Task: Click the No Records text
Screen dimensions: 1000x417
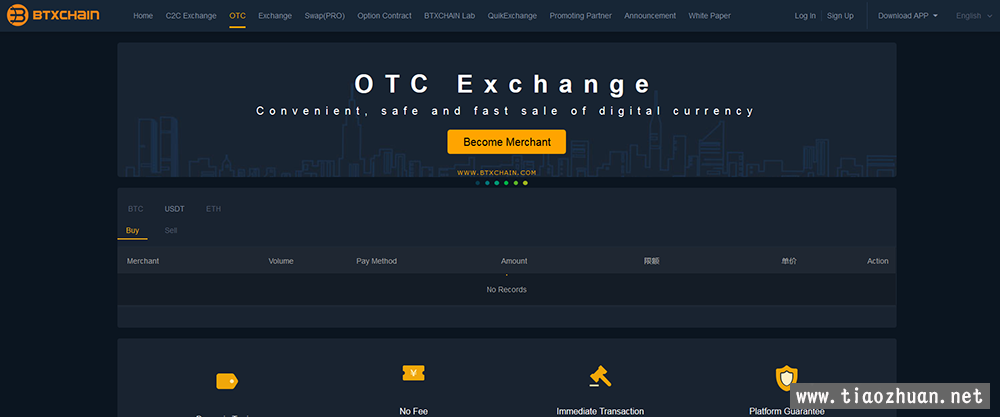Action: click(x=506, y=290)
